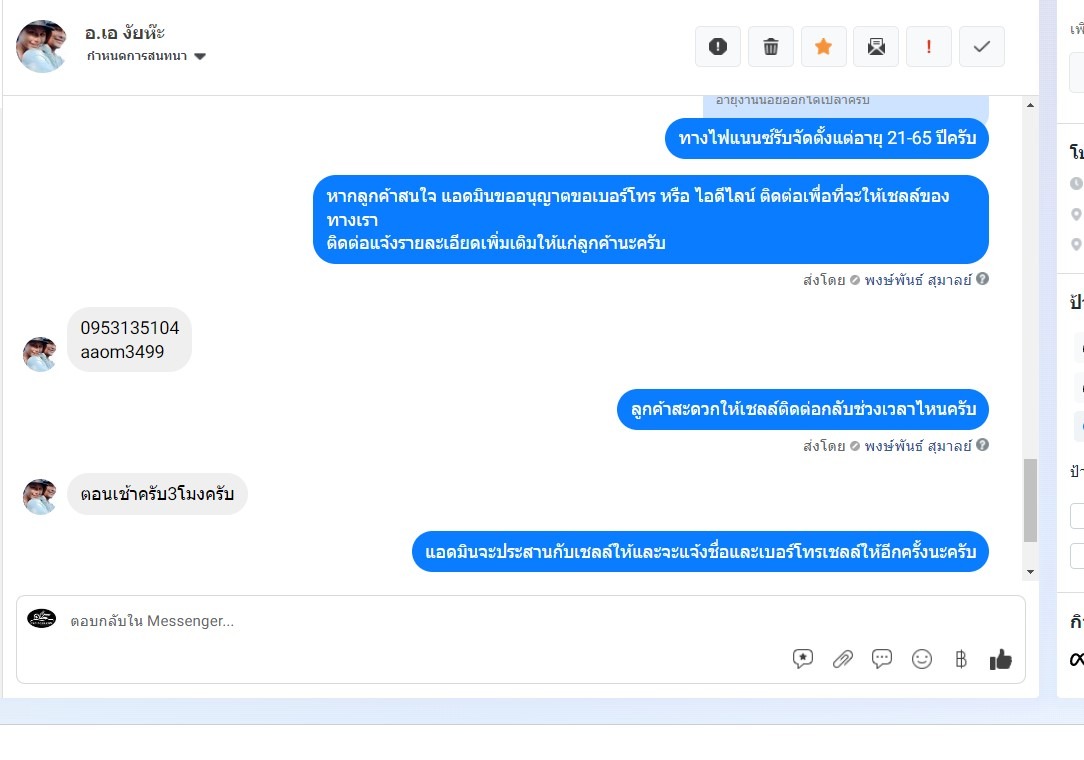This screenshot has width=1084, height=760.
Task: Request payment with baht icon
Action: [x=961, y=658]
